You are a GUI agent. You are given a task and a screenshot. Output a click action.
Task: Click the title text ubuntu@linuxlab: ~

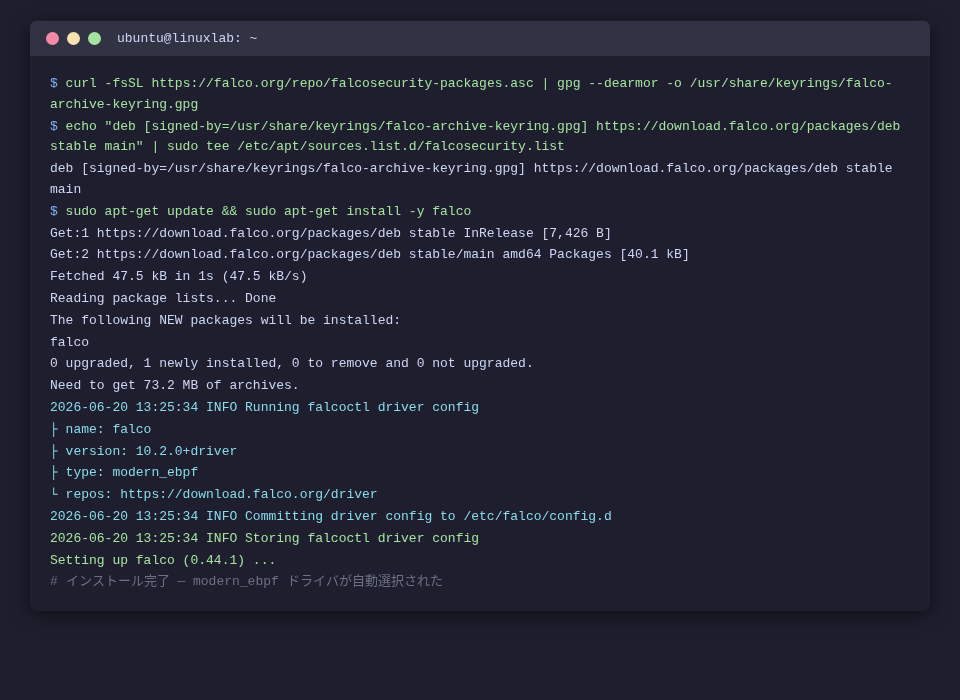point(187,39)
